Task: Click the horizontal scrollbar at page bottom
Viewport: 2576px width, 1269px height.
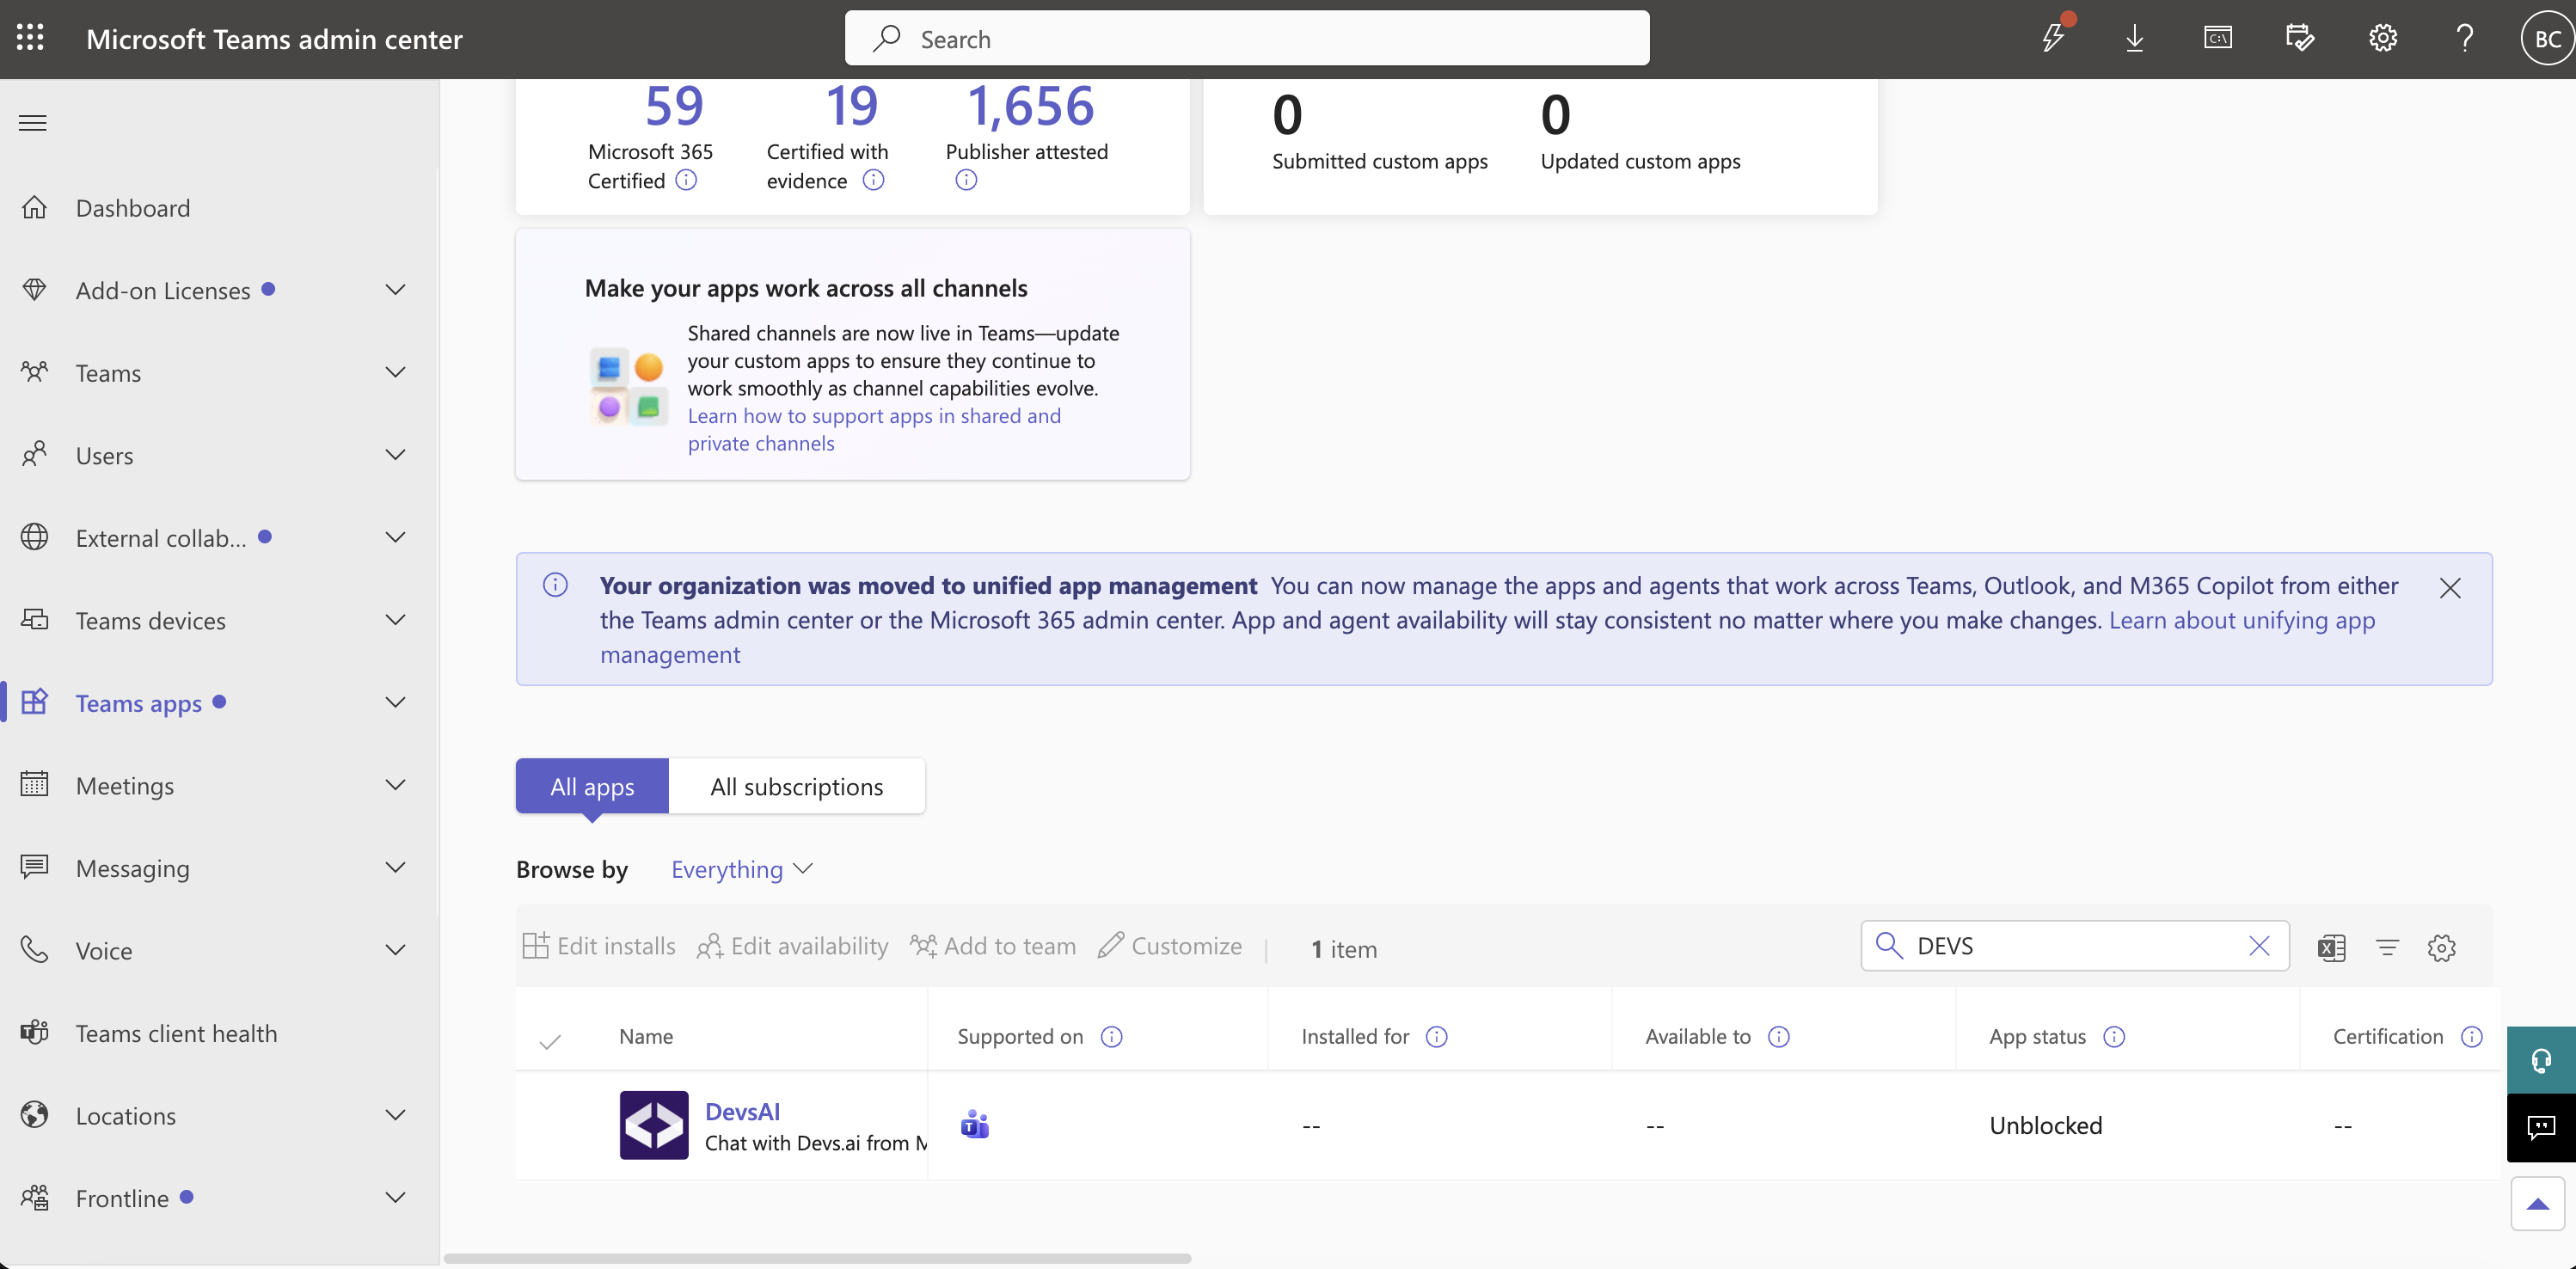Action: pyautogui.click(x=817, y=1258)
